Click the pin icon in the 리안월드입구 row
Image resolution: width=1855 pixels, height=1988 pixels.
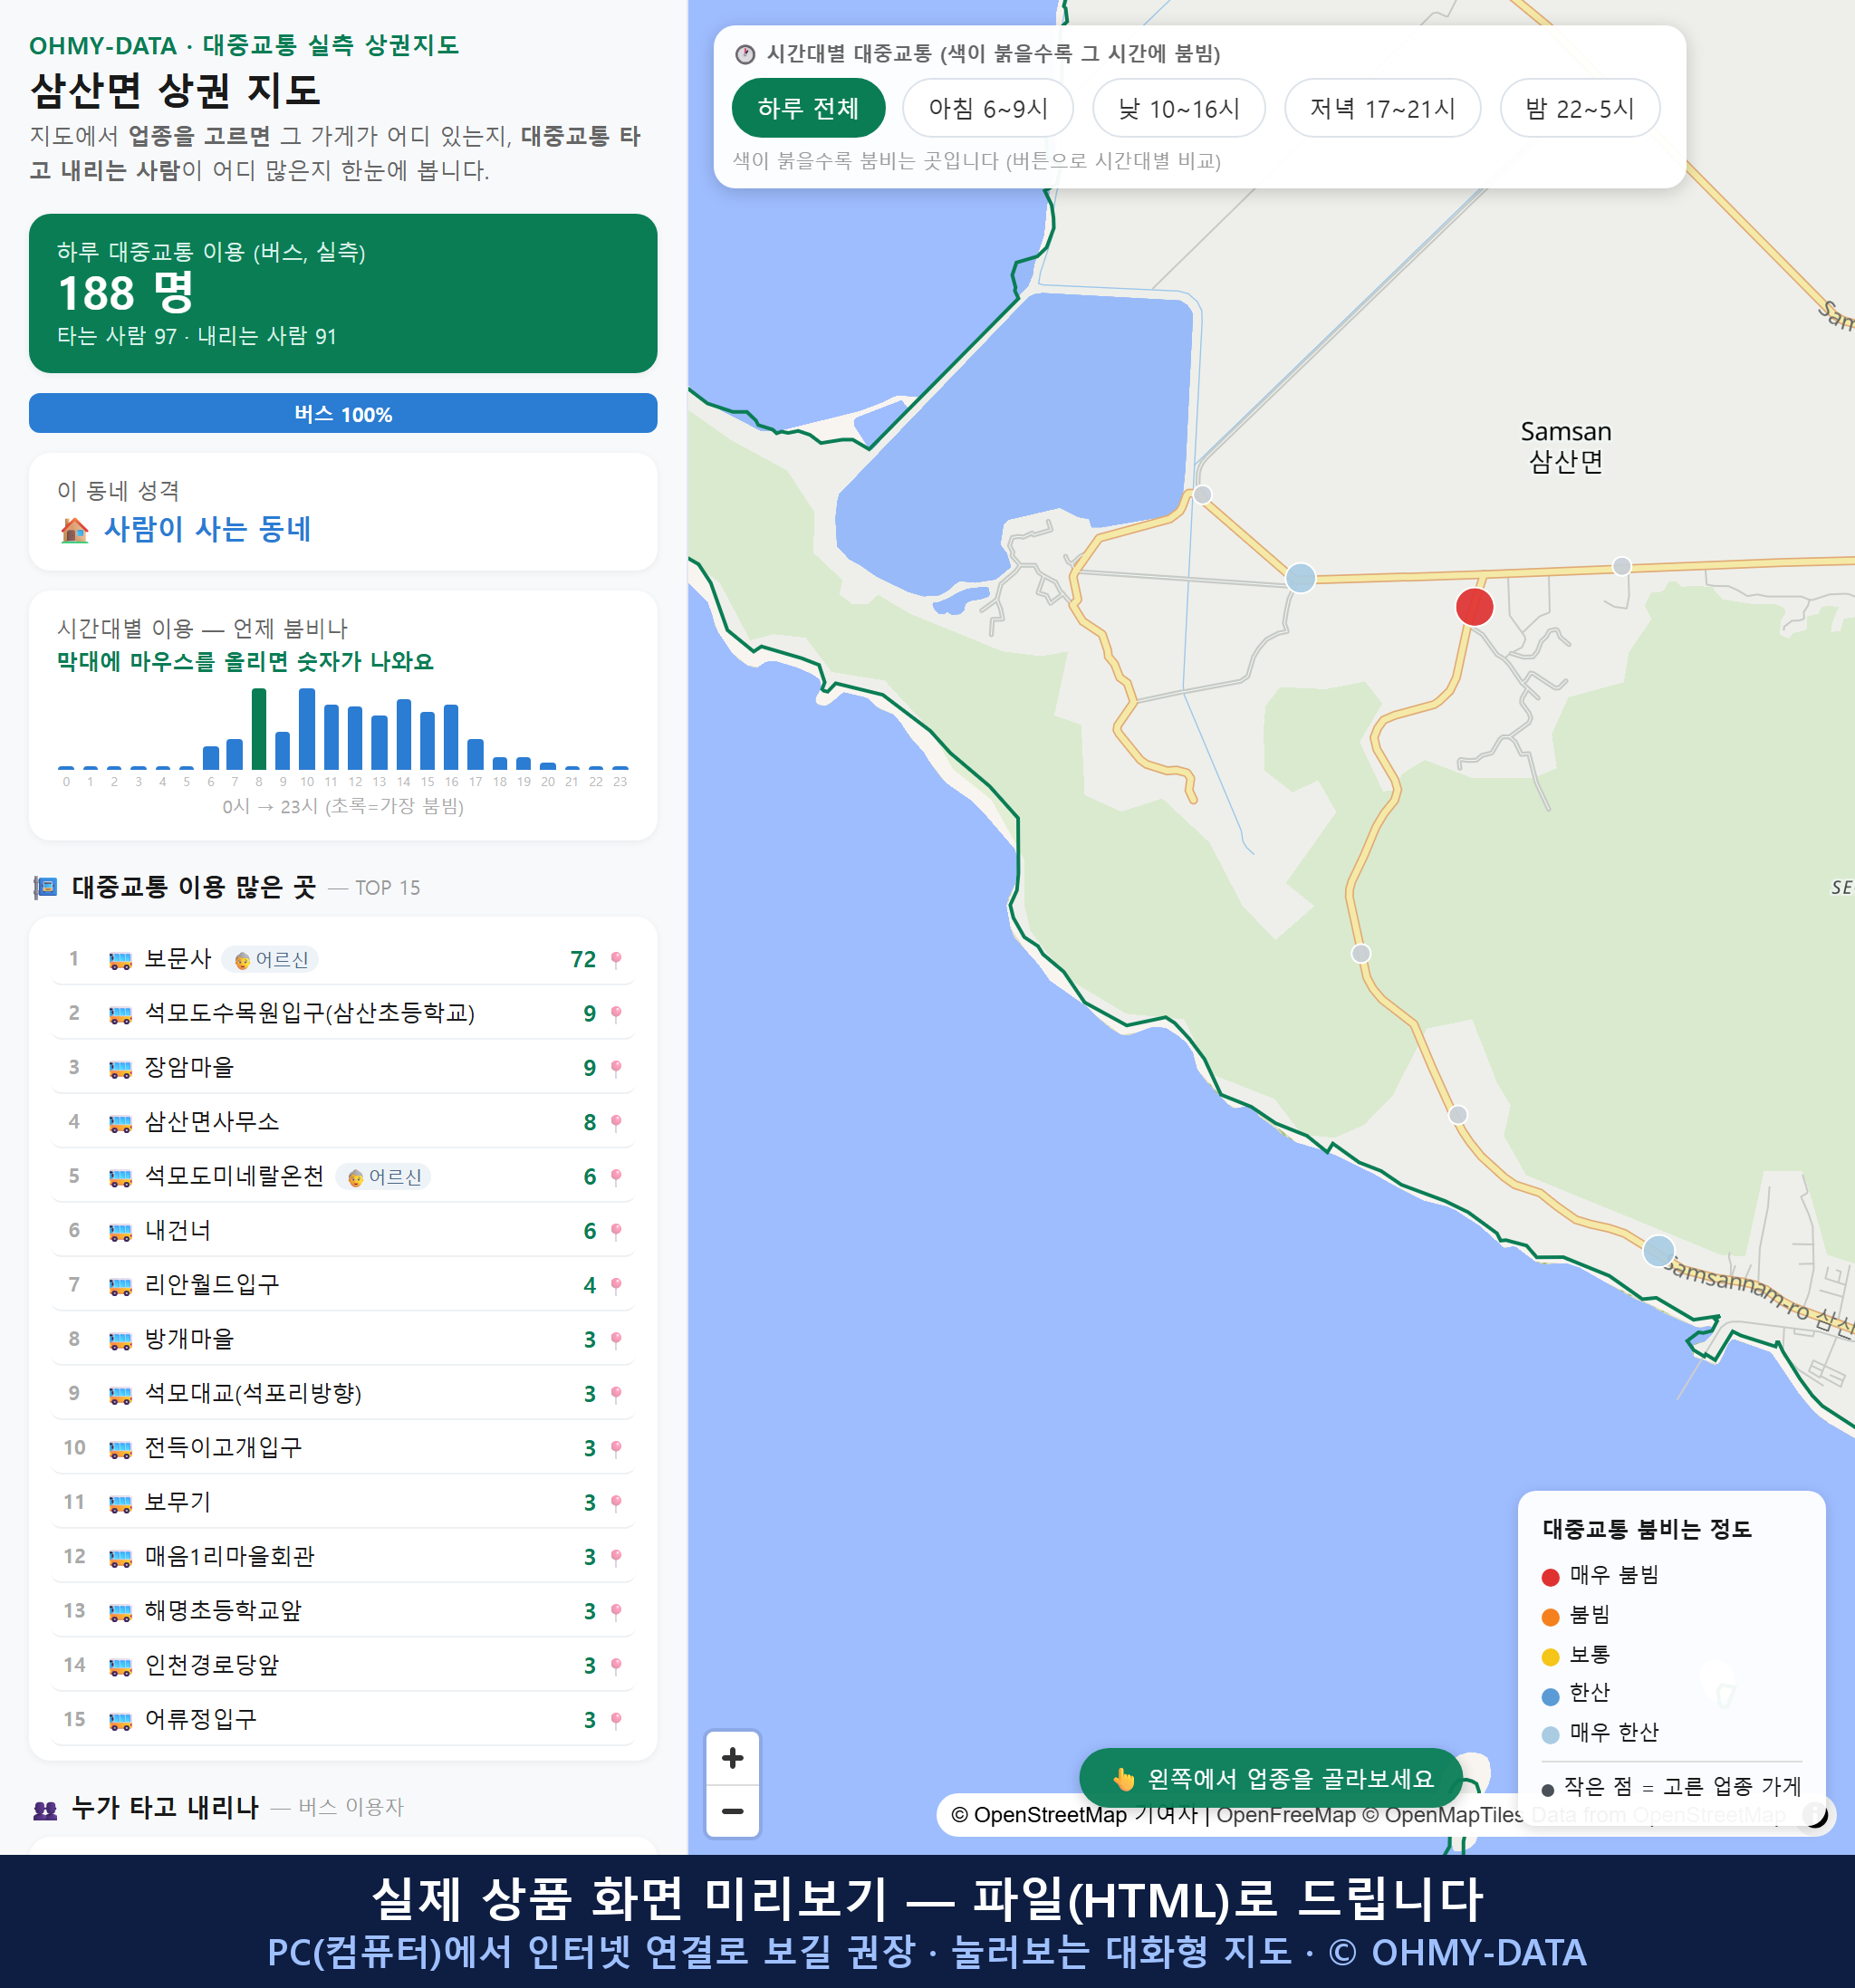tap(616, 1285)
